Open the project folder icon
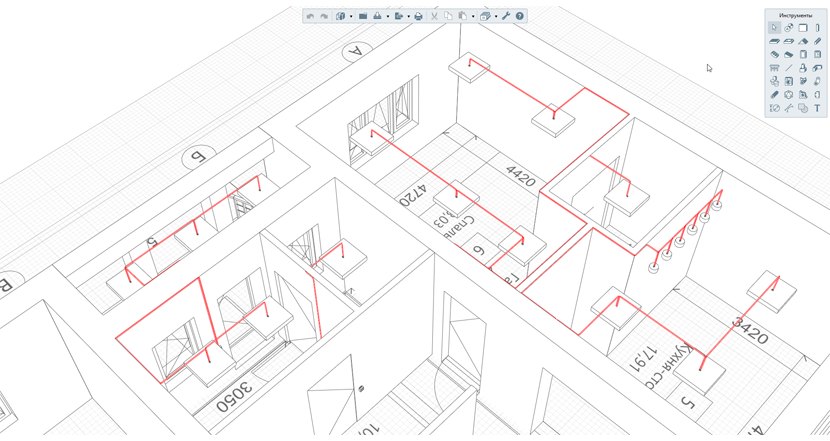Screen dimensions: 830x441 click(x=363, y=16)
